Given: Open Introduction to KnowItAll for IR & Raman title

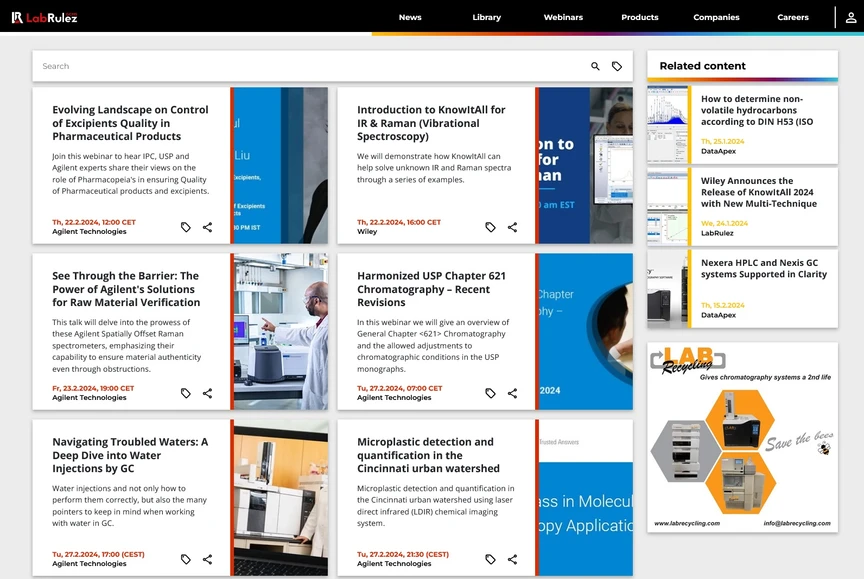Looking at the screenshot, I should point(431,123).
